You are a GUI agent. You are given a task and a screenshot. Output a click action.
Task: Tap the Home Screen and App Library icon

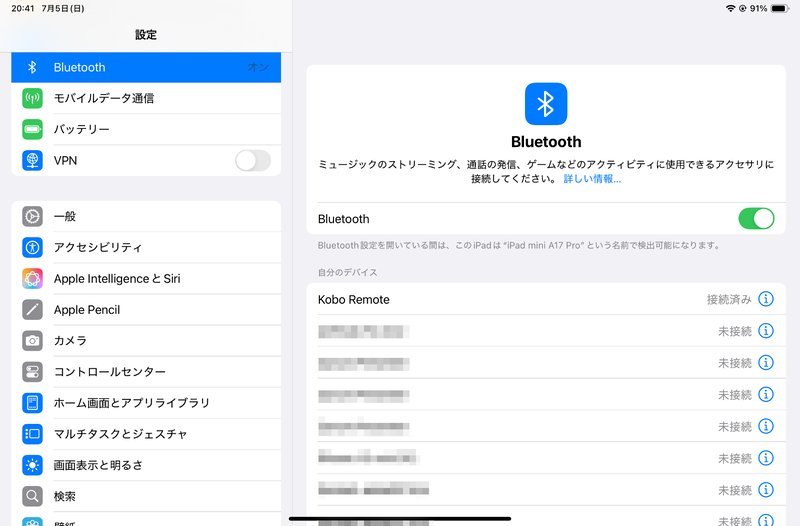[32, 403]
